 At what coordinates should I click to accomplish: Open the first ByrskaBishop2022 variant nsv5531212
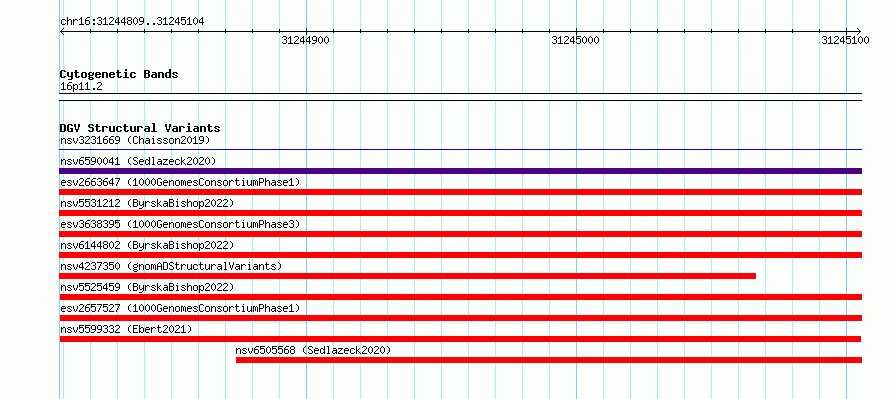pyautogui.click(x=147, y=203)
